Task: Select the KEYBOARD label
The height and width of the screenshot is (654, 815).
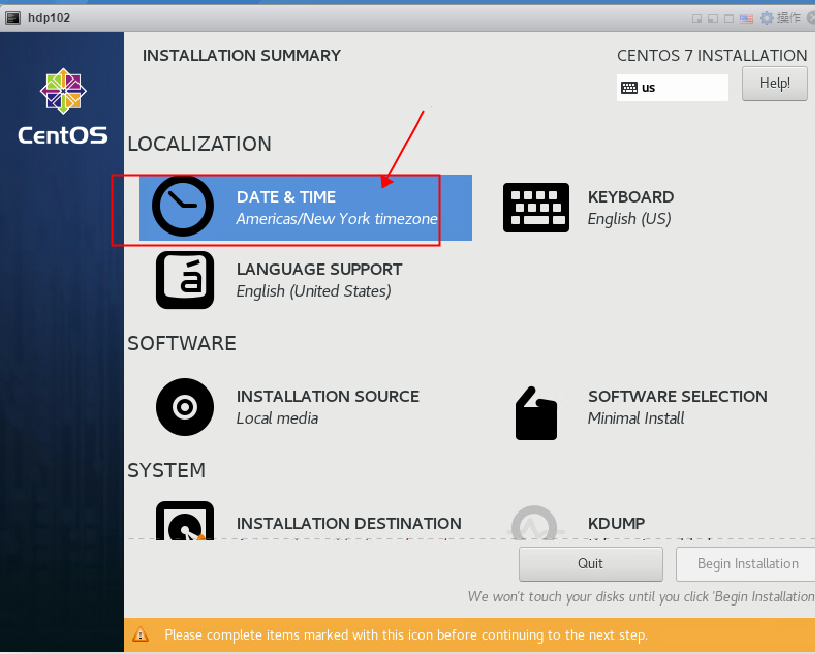Action: tap(631, 197)
